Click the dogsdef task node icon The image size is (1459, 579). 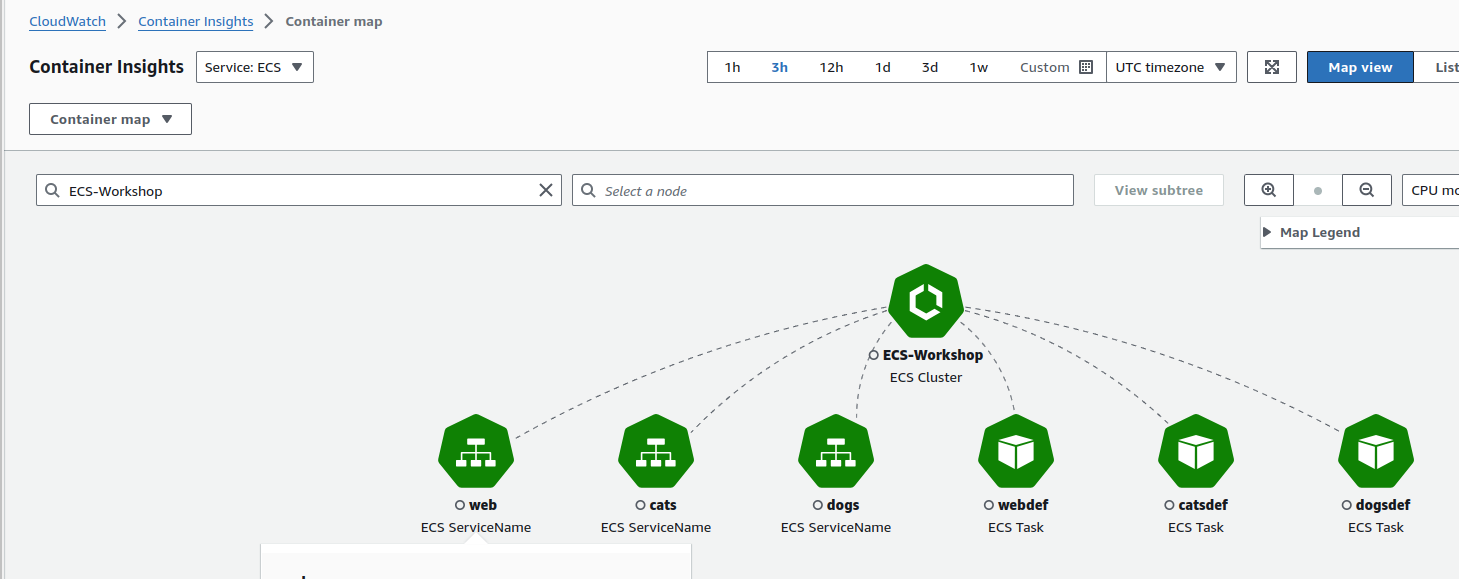click(1376, 452)
